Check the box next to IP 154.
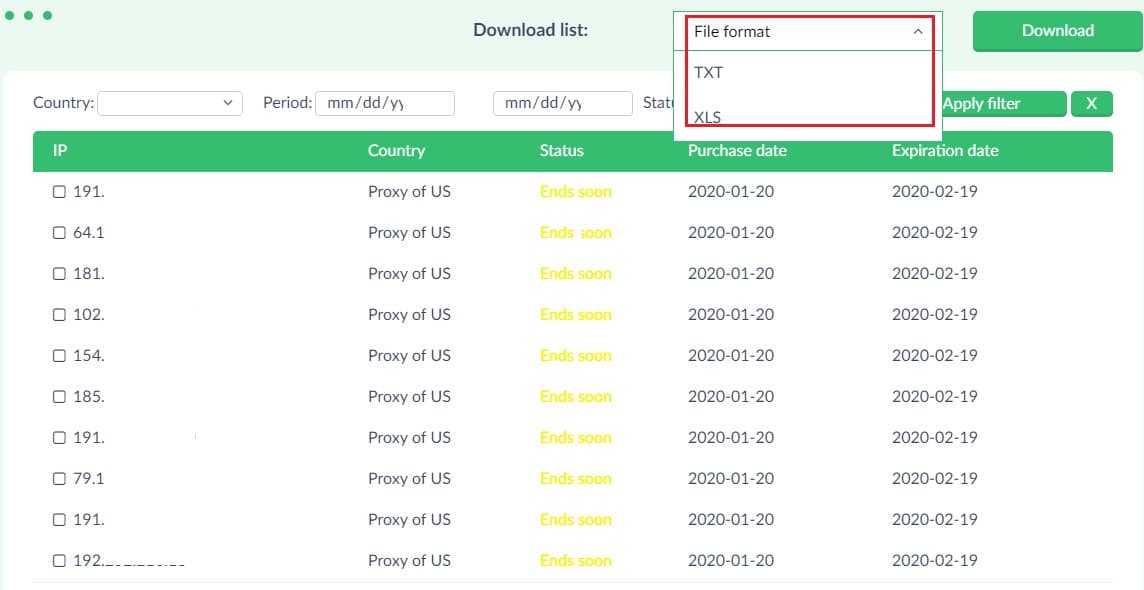Screen dimensions: 1144x590 click(x=59, y=356)
